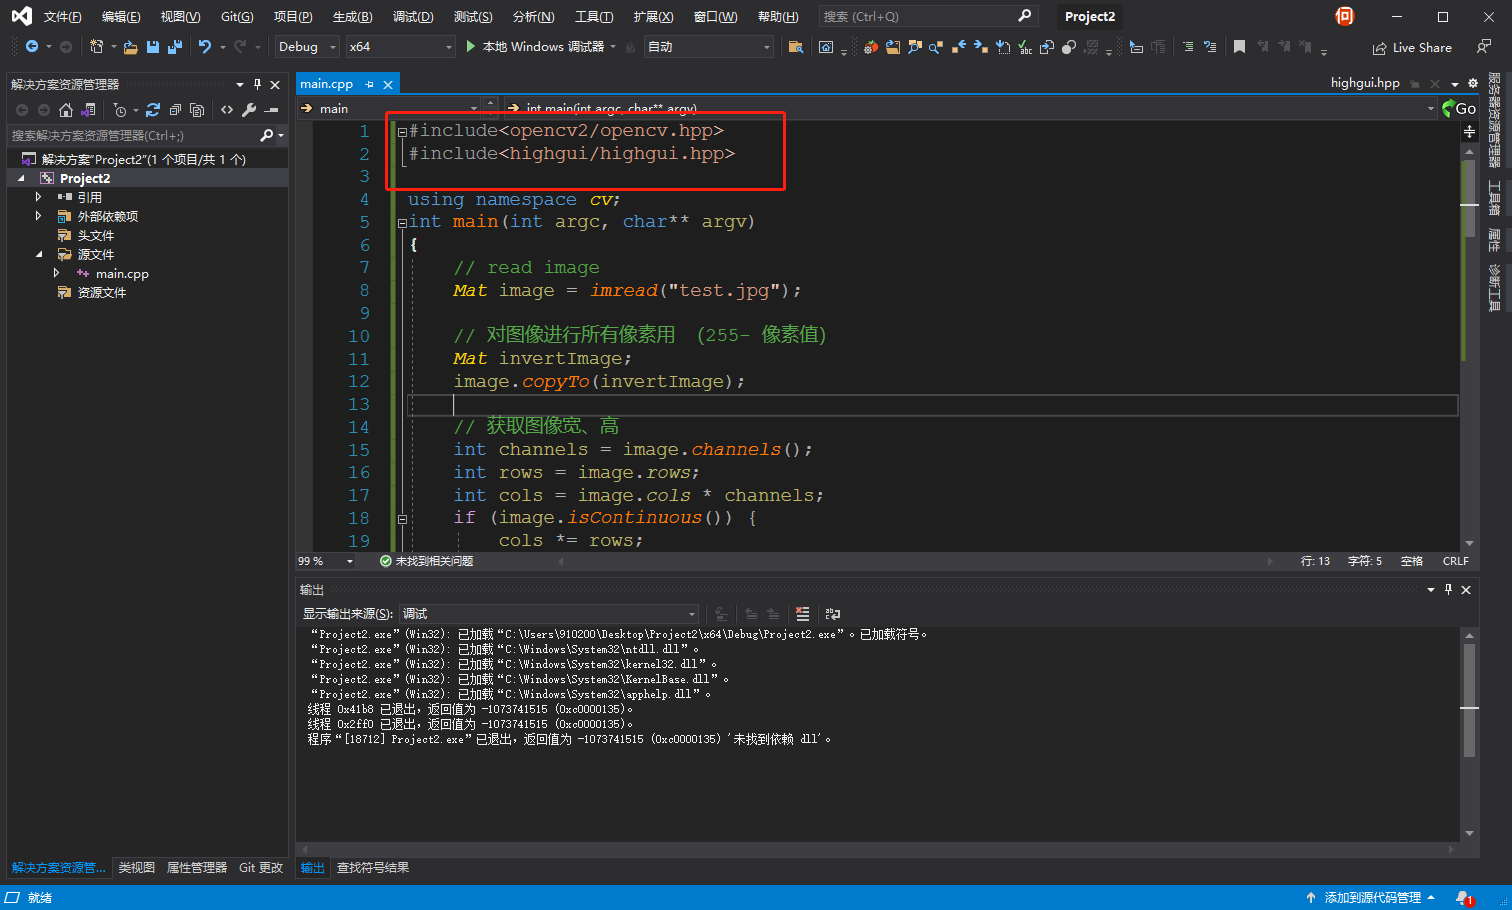Collapse the main function code fold
Image resolution: width=1512 pixels, height=910 pixels.
[x=402, y=223]
